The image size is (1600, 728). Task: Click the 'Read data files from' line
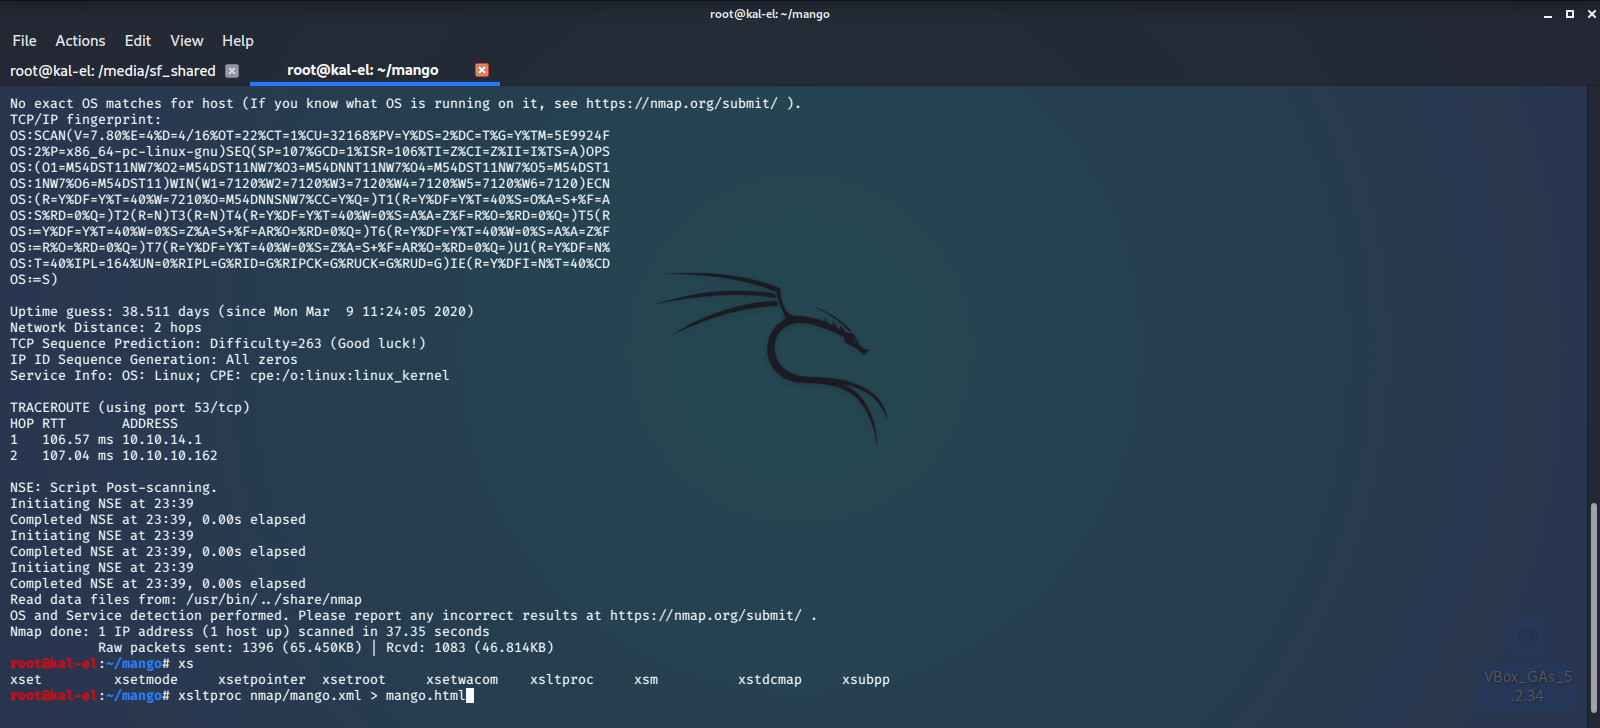pyautogui.click(x=186, y=599)
